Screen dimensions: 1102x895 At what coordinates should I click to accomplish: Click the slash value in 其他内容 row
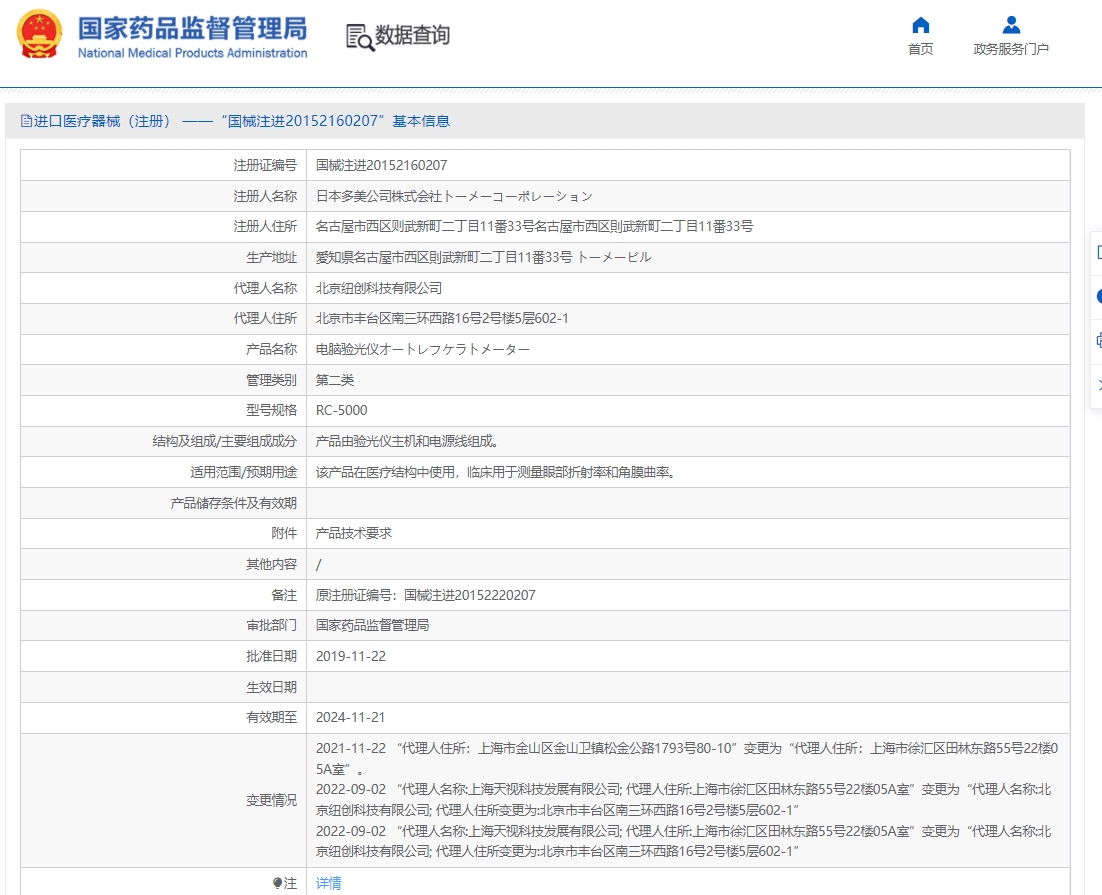[318, 565]
